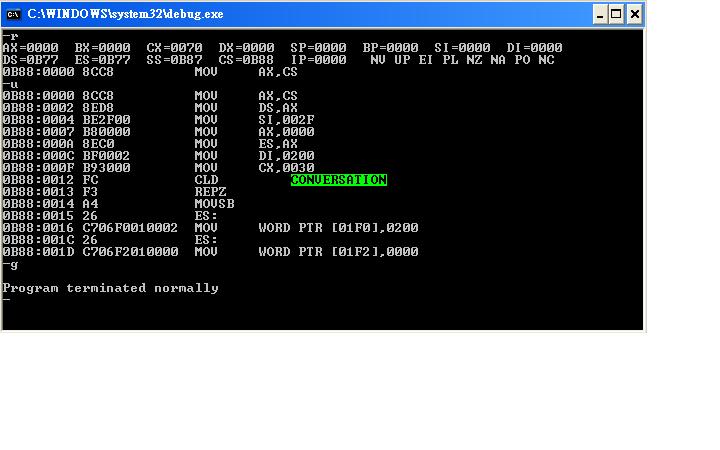Minimize the debug.exe window
Viewport: 720px width, 450px height.
[x=600, y=15]
